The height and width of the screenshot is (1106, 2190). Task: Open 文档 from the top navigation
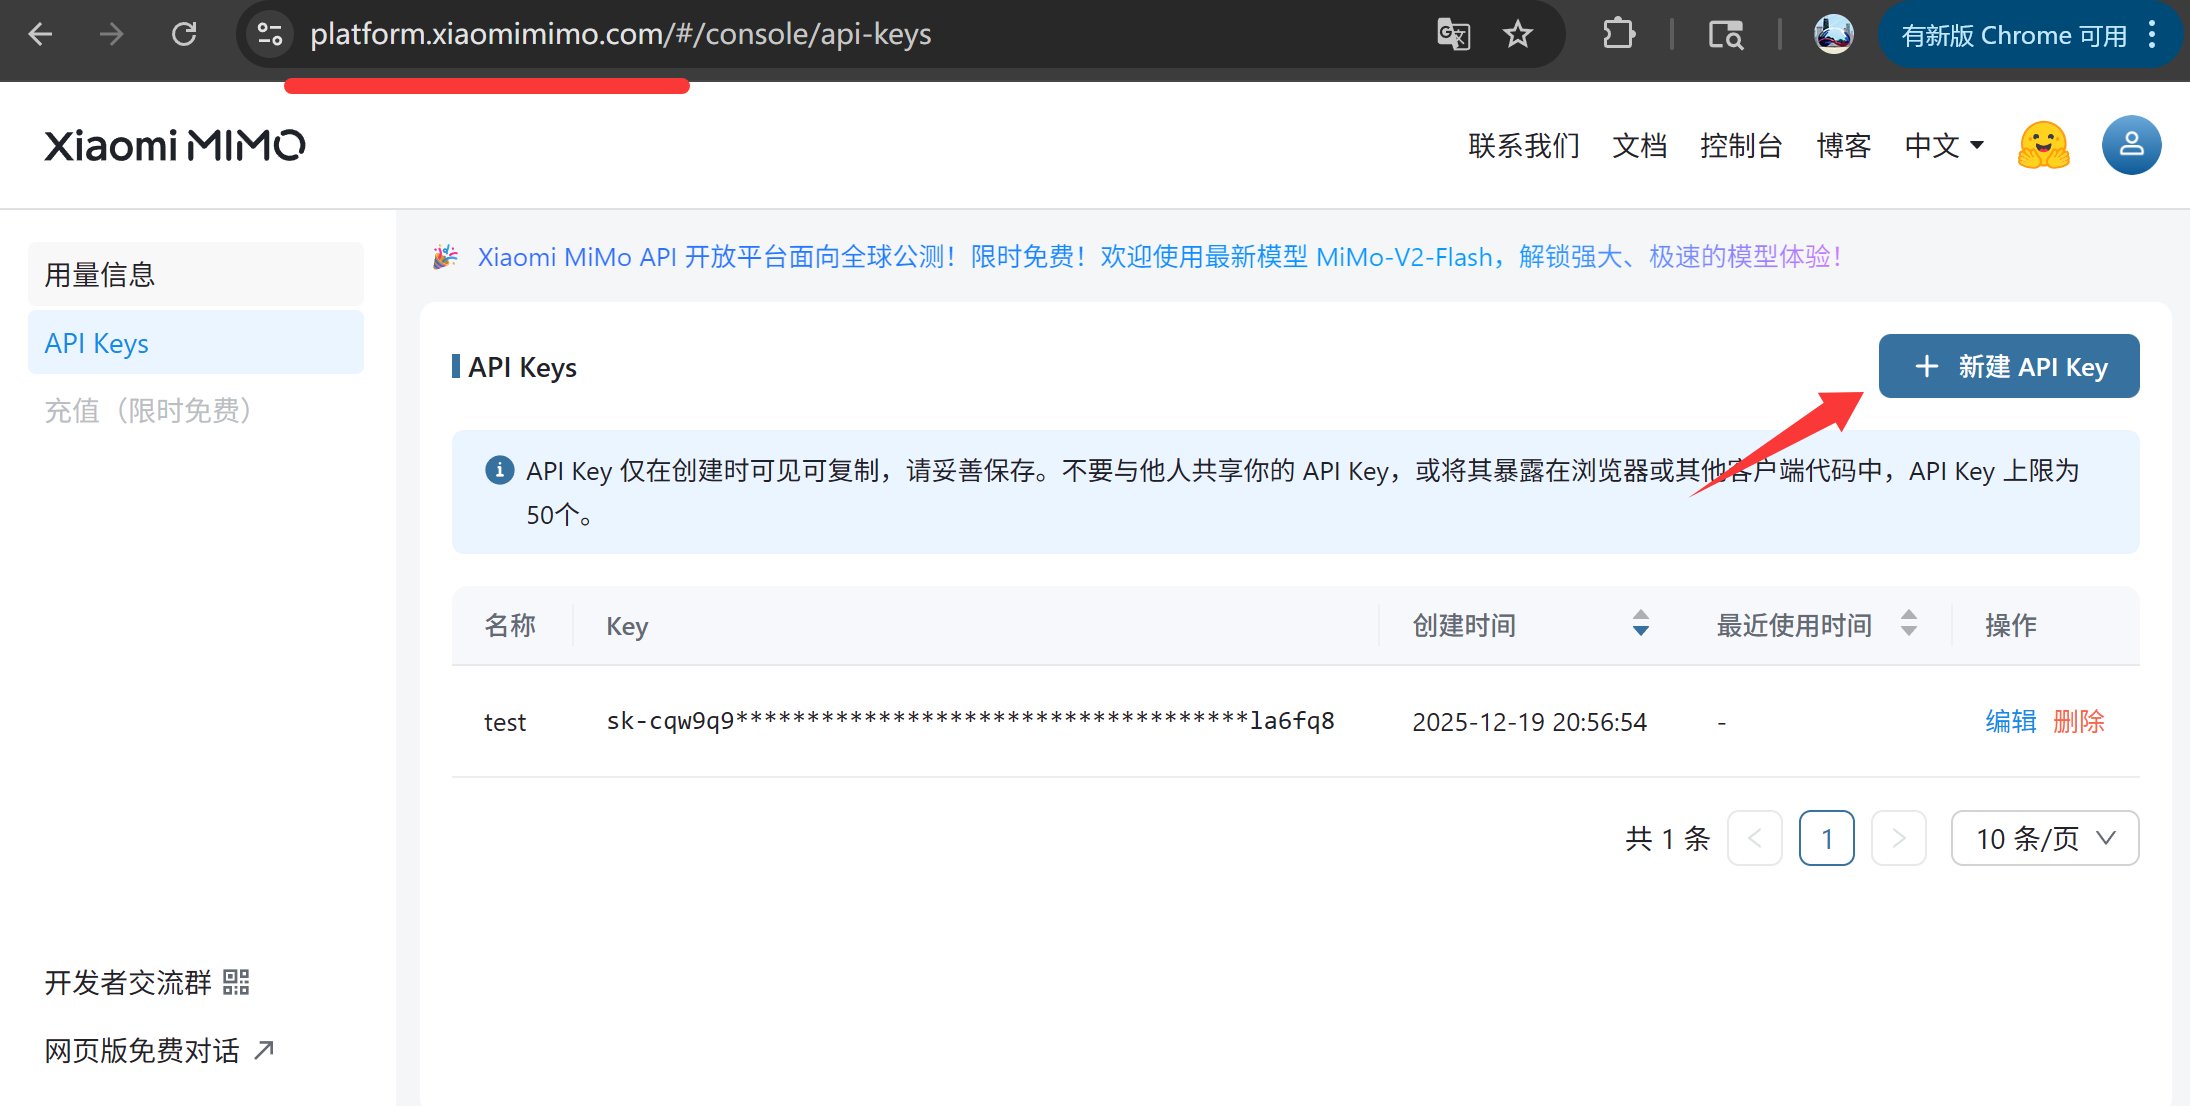click(1639, 146)
